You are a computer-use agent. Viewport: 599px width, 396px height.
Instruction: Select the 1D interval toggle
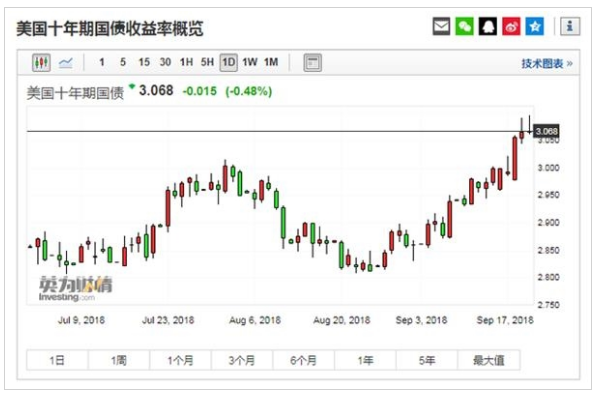(228, 62)
